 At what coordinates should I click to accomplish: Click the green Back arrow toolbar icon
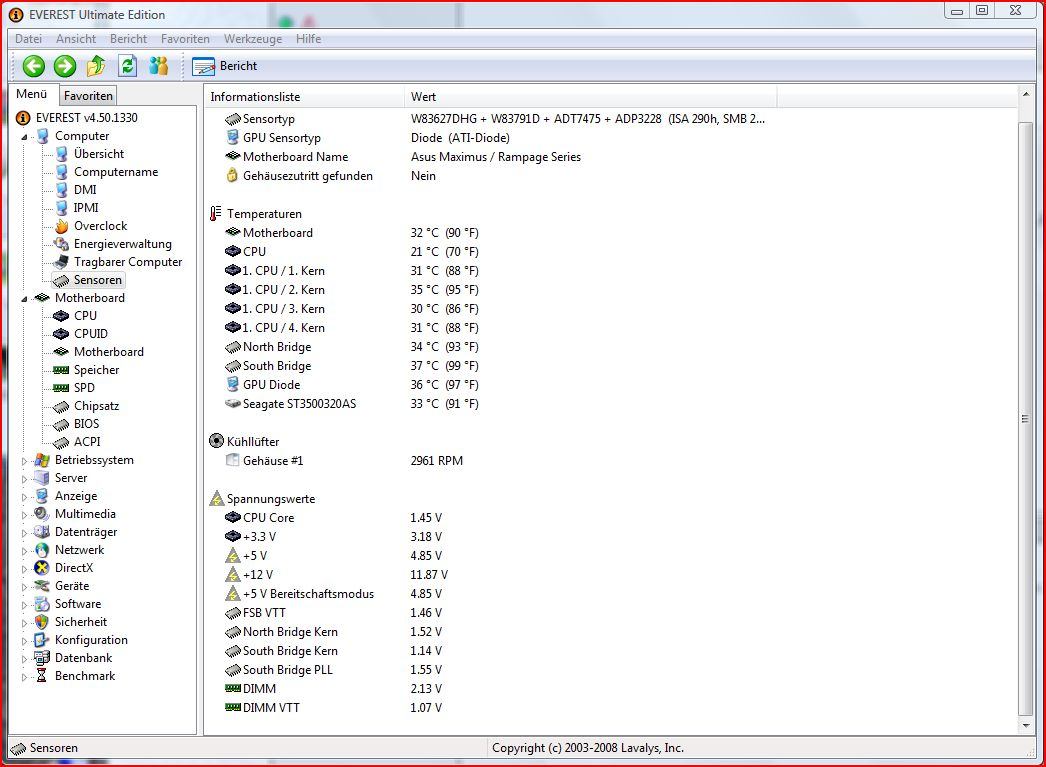pos(34,66)
